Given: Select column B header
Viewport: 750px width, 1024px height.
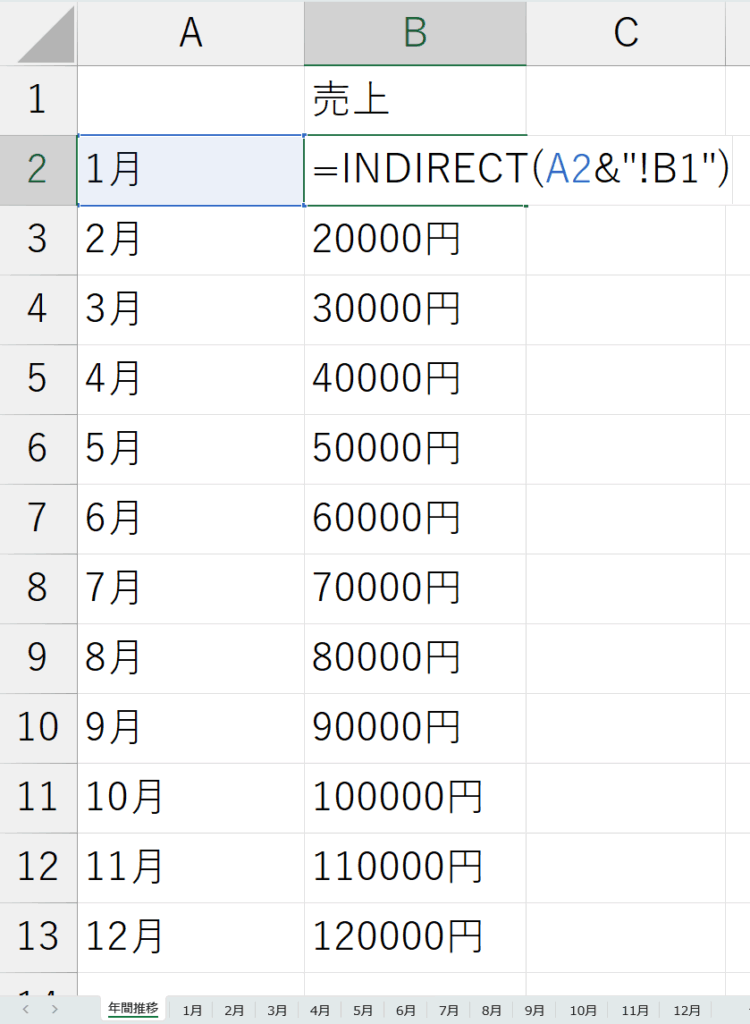Looking at the screenshot, I should click(x=415, y=33).
